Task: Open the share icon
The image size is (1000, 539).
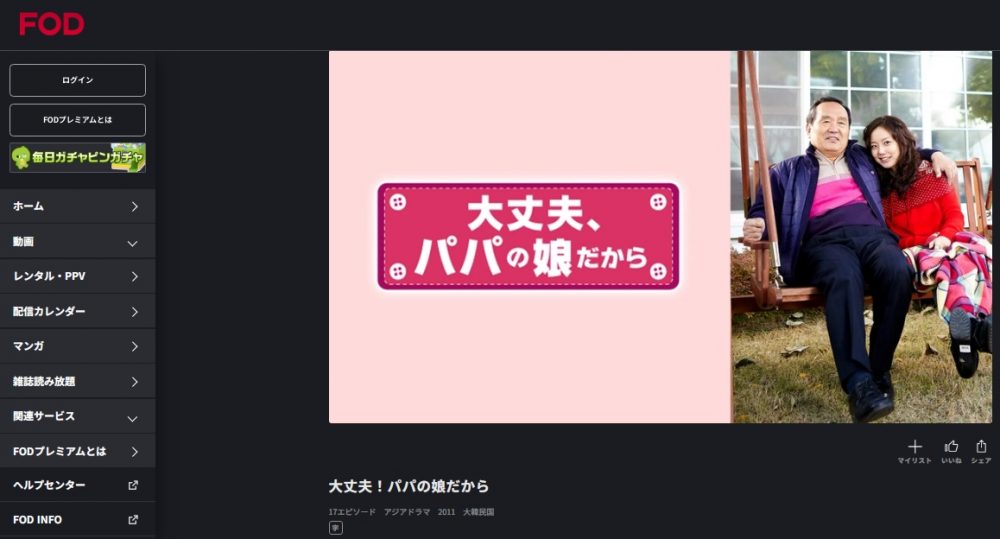Action: (981, 447)
